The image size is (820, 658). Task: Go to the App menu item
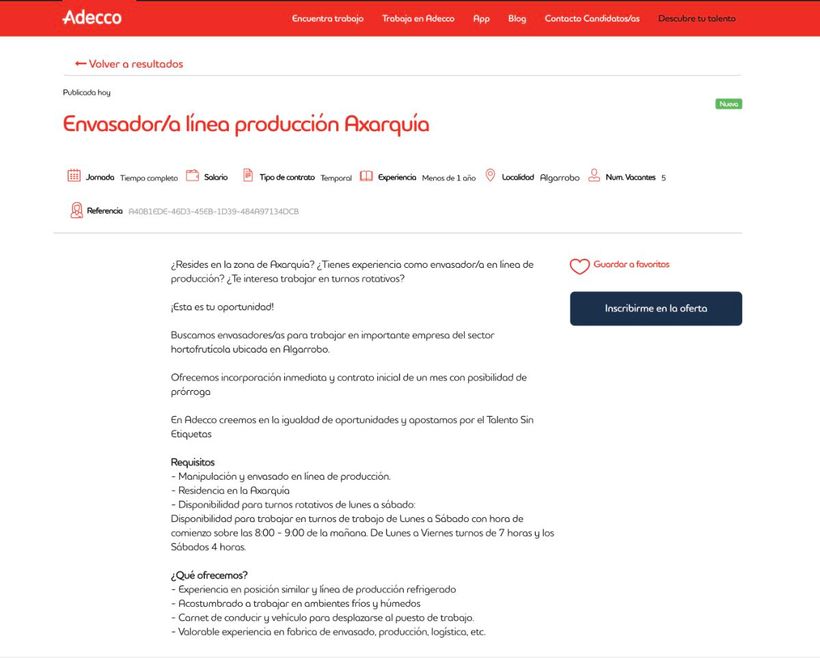481,18
